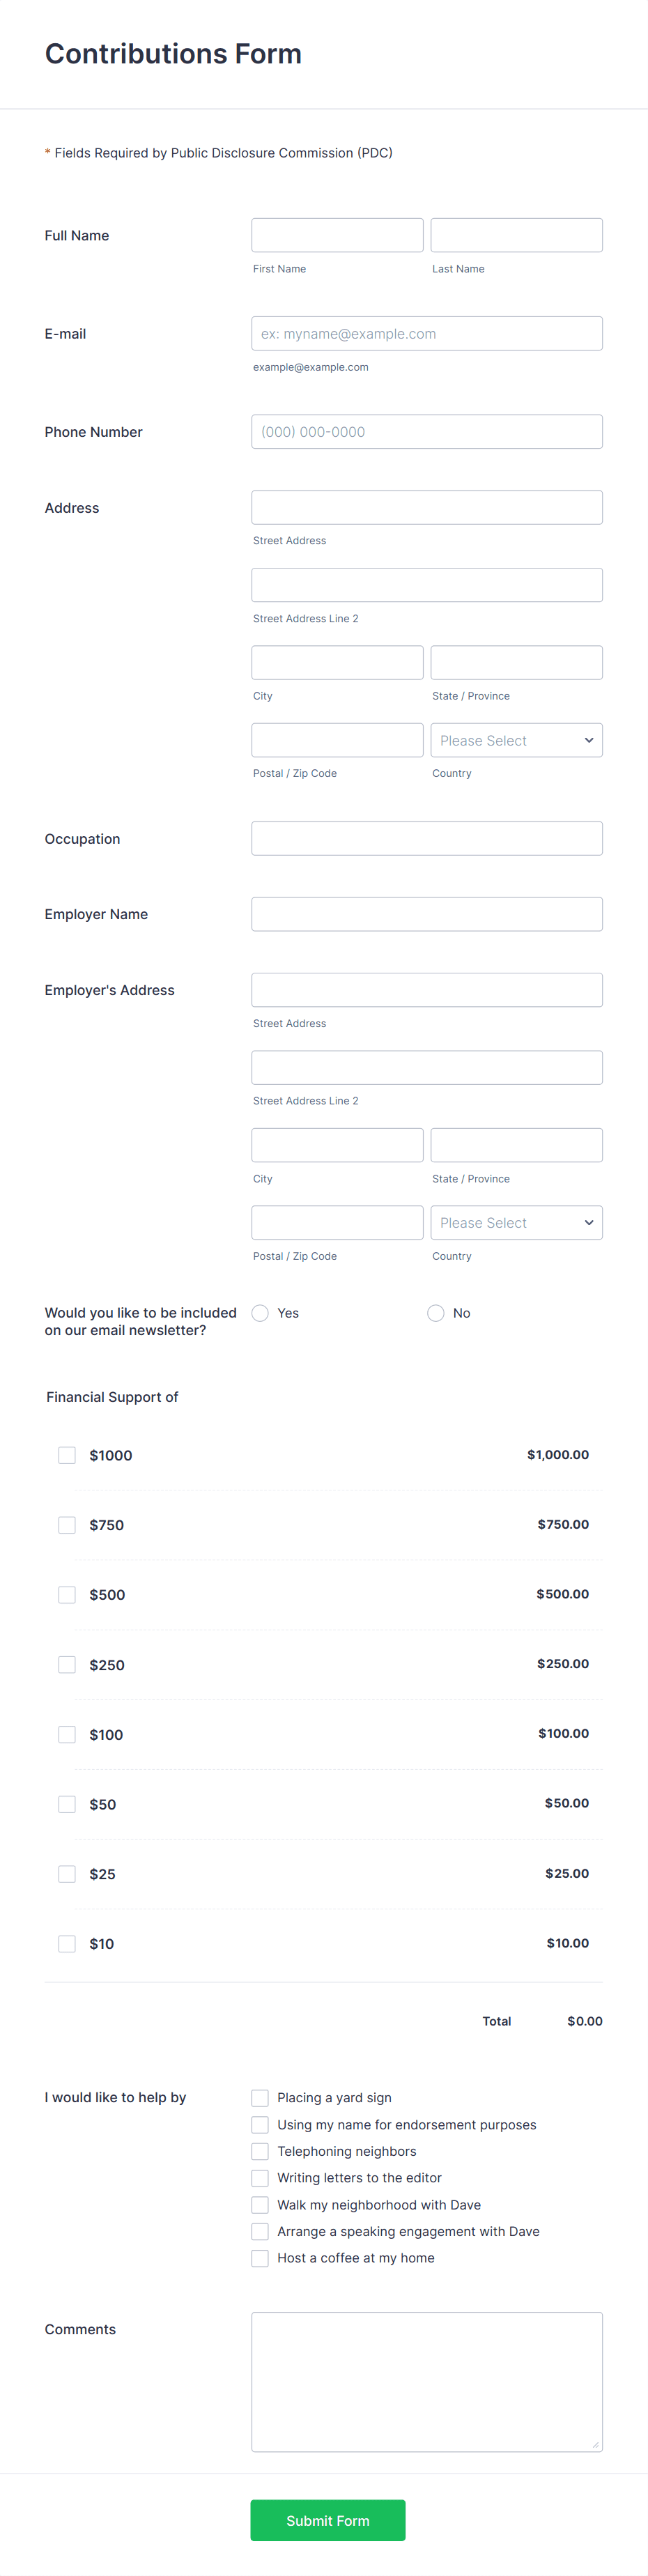Select Yes for email newsletter
648x2576 pixels.
260,1313
